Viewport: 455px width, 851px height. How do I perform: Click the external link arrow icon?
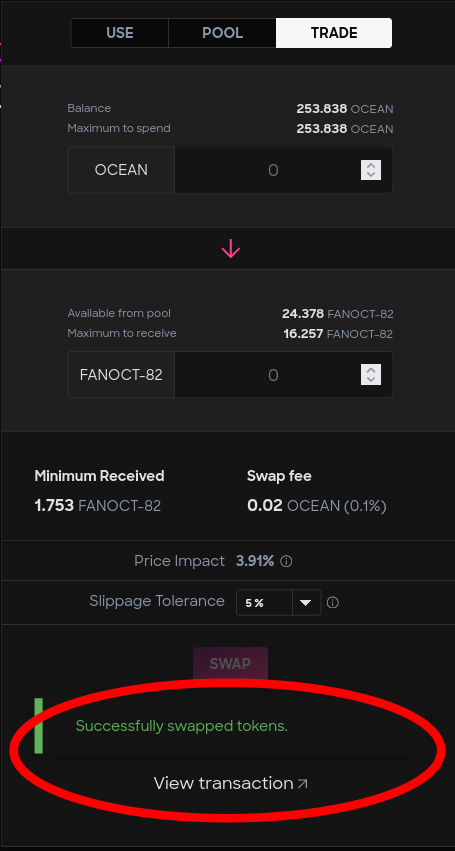coord(302,783)
